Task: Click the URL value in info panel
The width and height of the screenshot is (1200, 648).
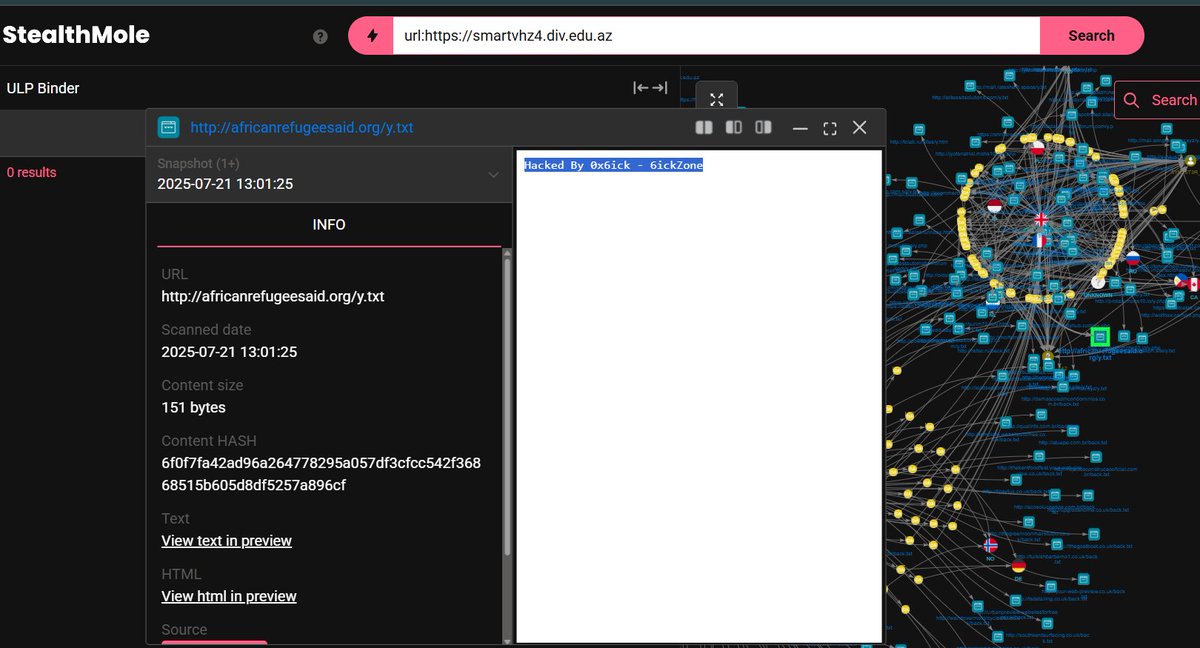Action: [x=273, y=296]
